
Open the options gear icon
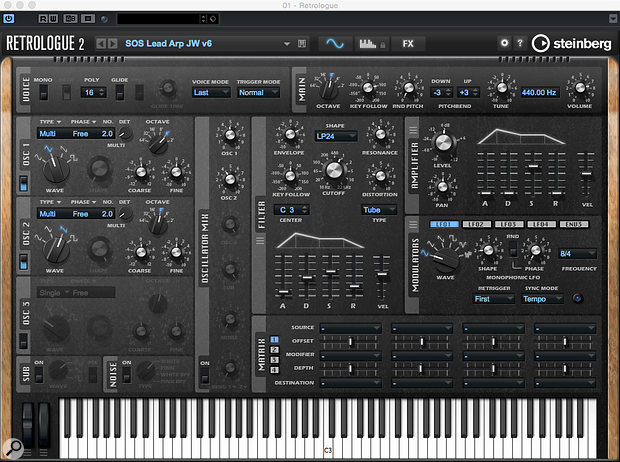point(504,43)
